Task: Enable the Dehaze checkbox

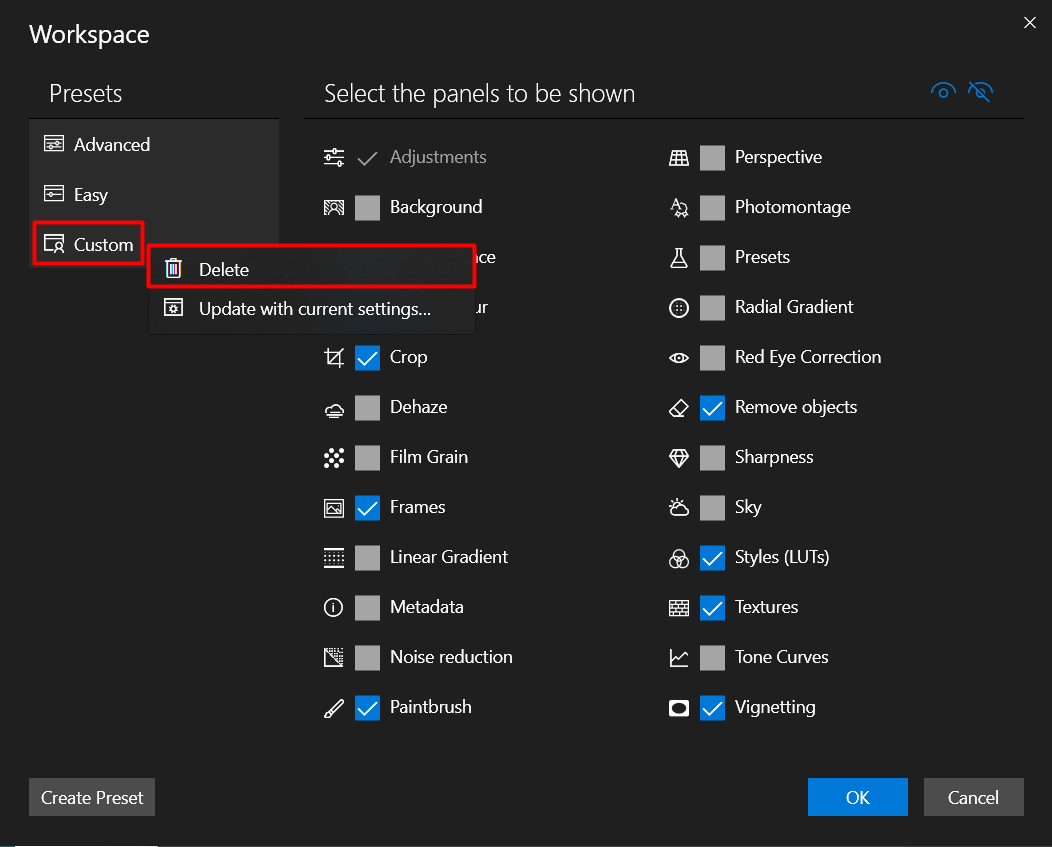Action: click(x=367, y=408)
